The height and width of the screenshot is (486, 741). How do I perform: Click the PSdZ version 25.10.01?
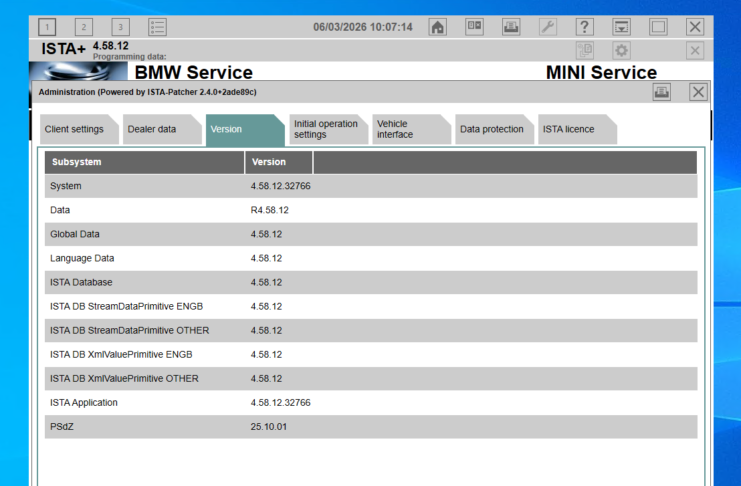[268, 427]
